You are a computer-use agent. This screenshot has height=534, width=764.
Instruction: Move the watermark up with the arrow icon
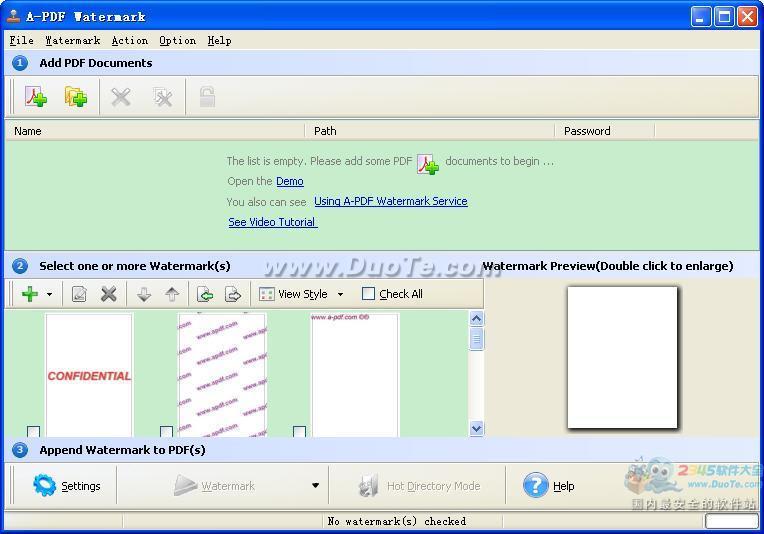pos(172,294)
